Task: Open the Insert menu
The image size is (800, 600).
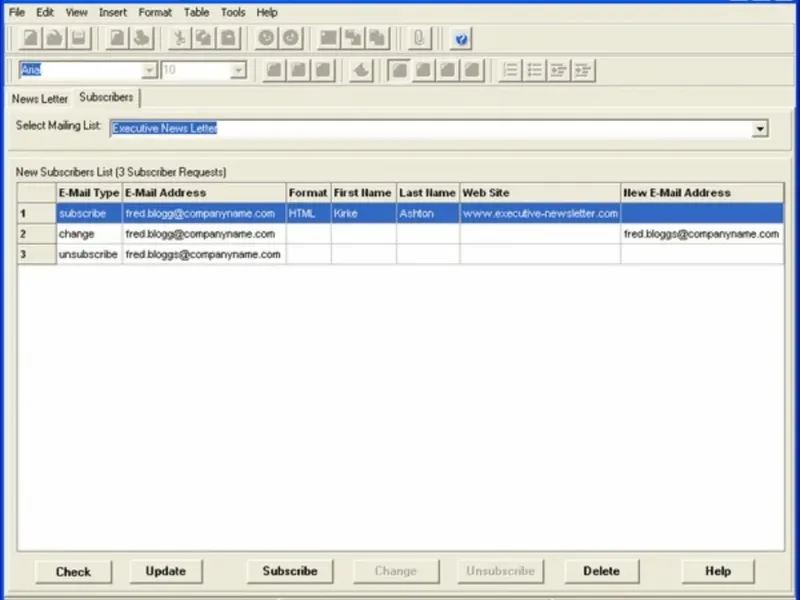Action: [113, 12]
